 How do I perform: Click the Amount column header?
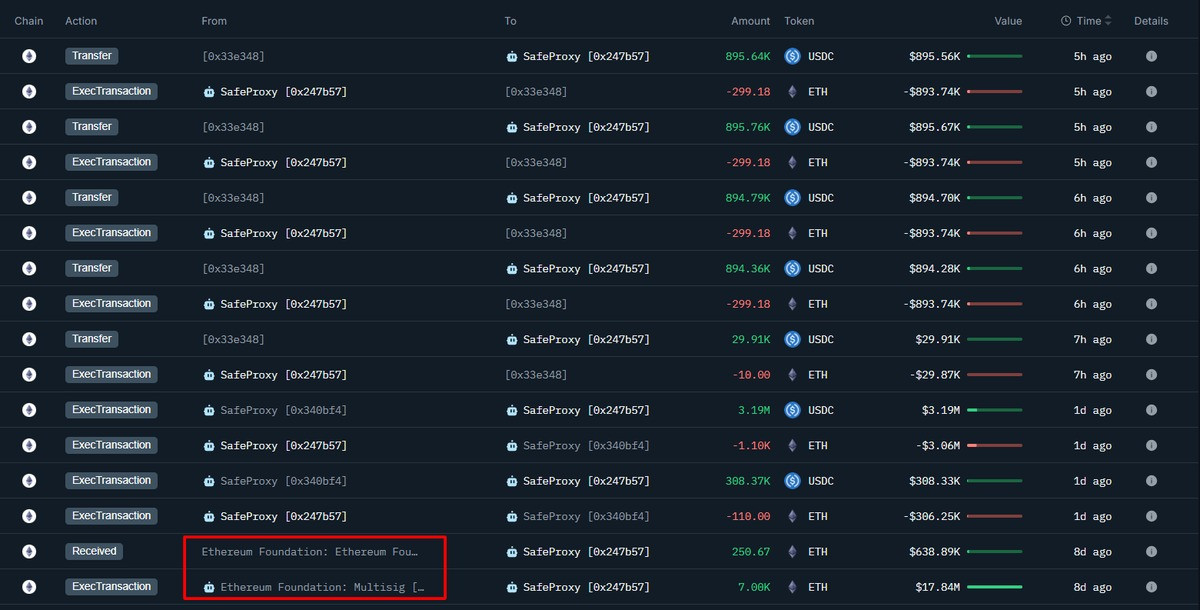[x=750, y=21]
